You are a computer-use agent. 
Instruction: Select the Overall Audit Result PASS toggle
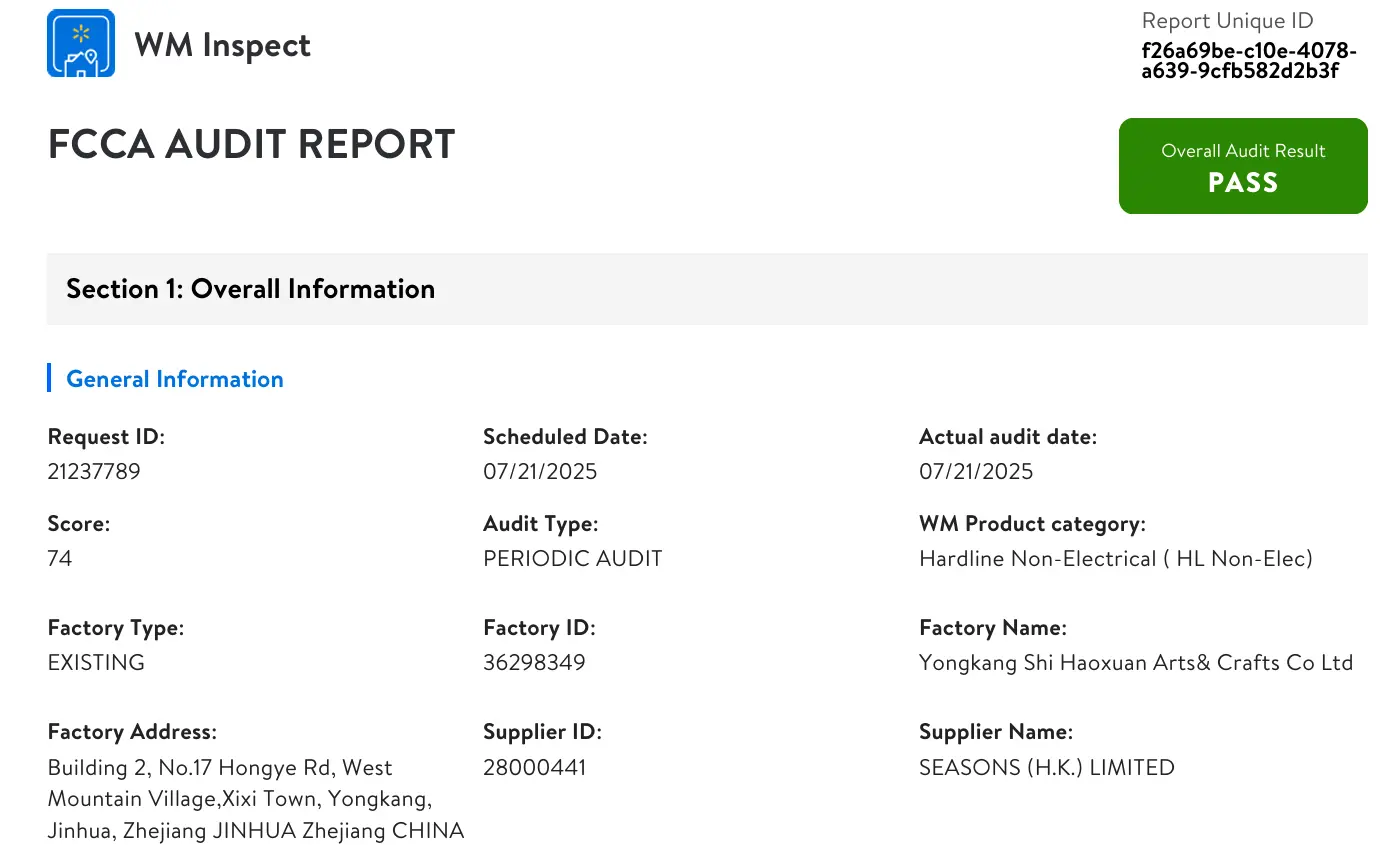click(1242, 166)
